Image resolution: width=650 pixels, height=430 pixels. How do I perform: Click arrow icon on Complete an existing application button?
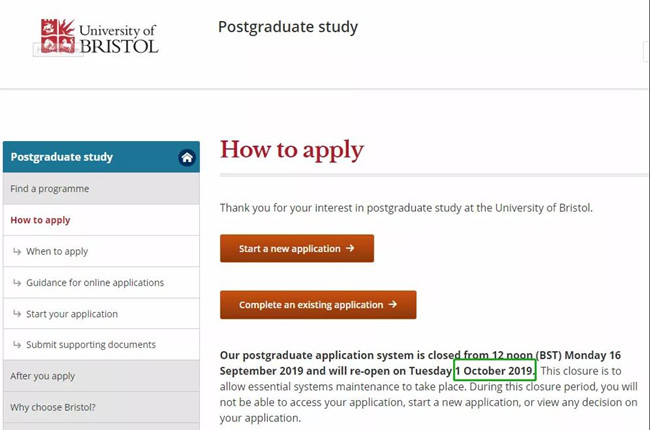(393, 304)
